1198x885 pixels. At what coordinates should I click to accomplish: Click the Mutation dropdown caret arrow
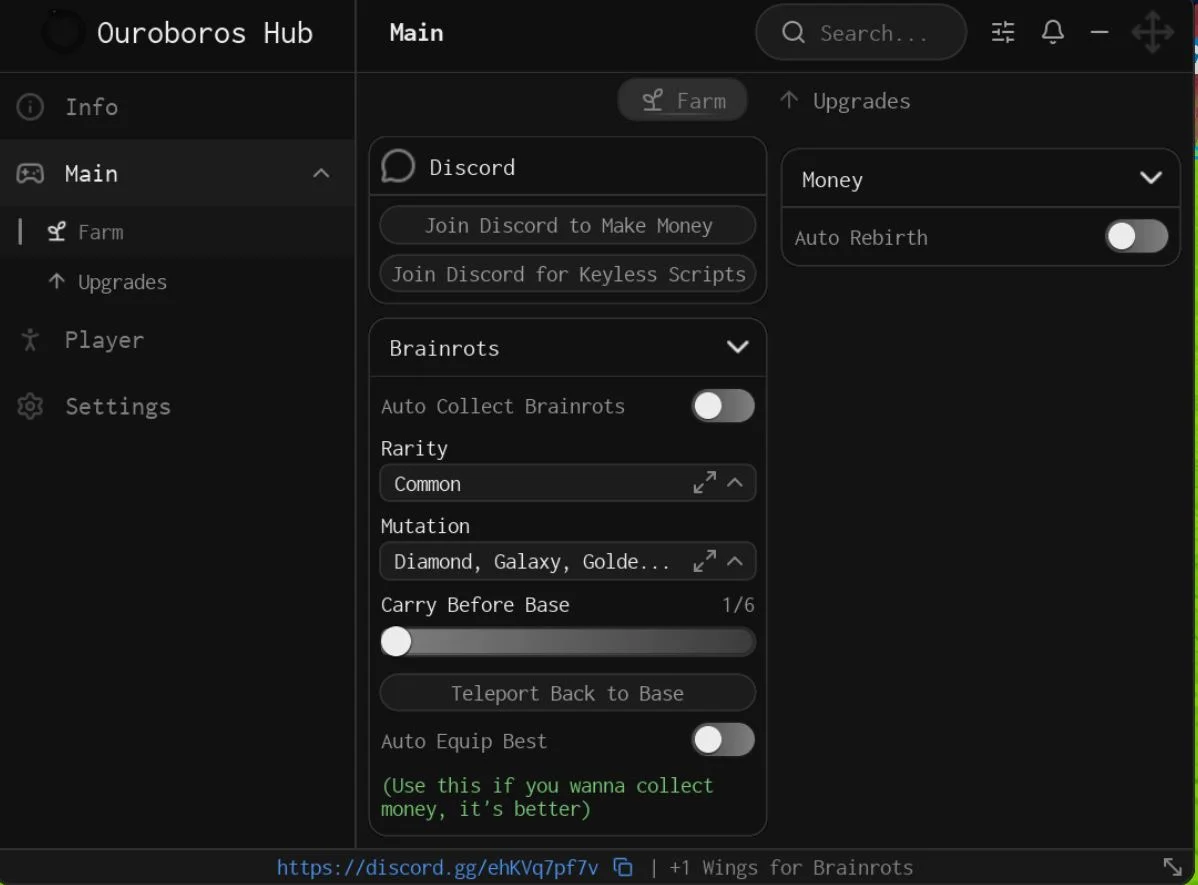click(735, 561)
